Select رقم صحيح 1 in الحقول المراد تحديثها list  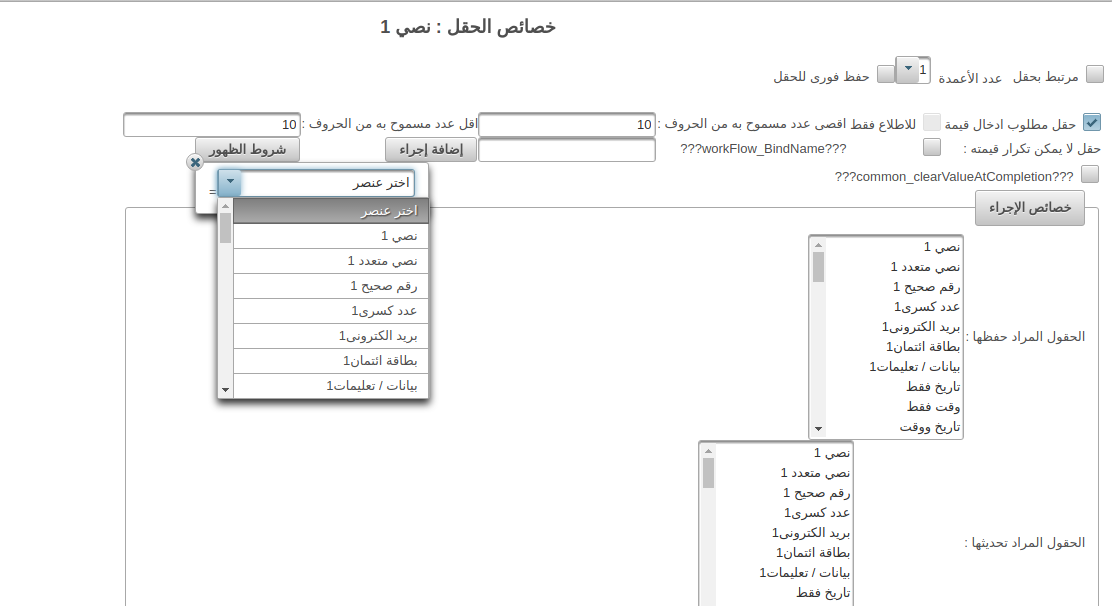coord(784,492)
